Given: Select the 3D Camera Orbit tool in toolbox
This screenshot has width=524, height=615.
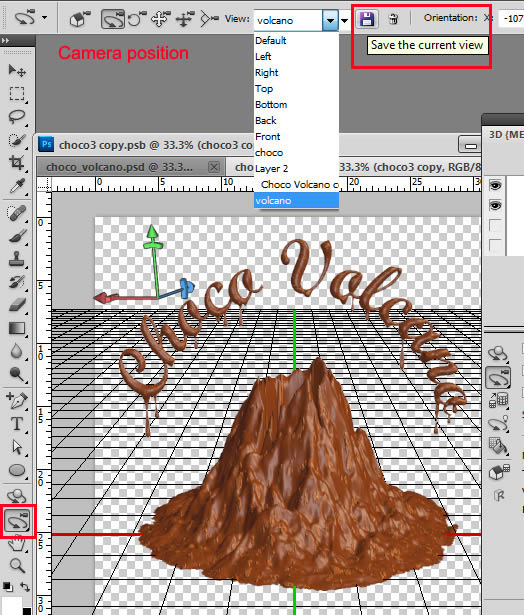Looking at the screenshot, I should click(18, 521).
